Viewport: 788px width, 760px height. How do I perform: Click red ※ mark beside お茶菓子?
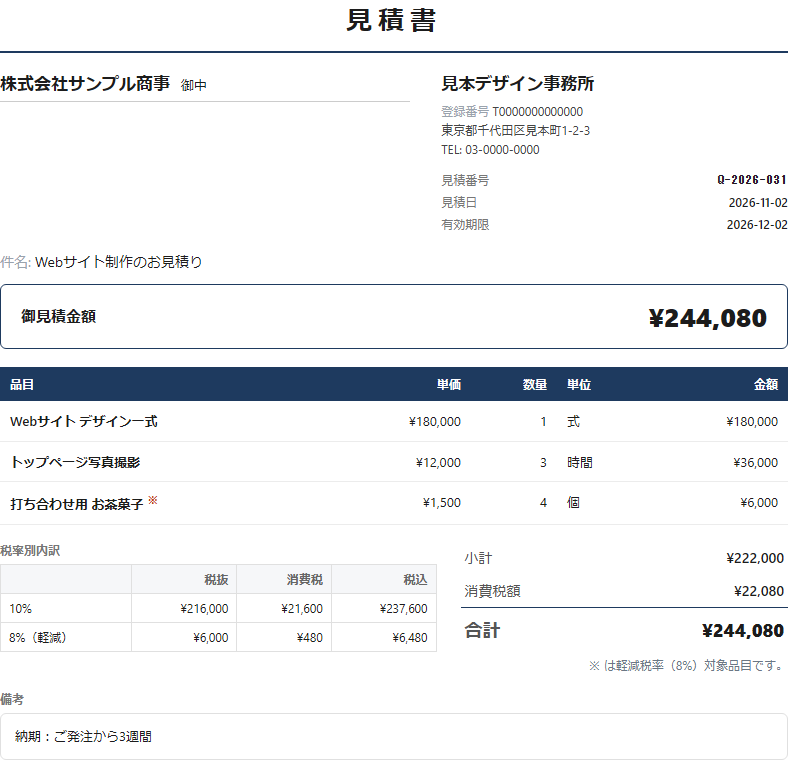pyautogui.click(x=153, y=500)
